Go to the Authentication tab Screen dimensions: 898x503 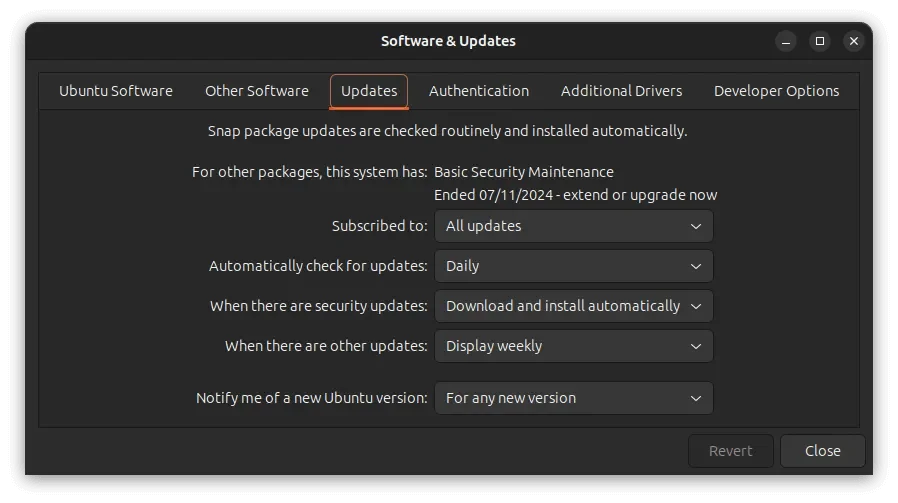479,91
